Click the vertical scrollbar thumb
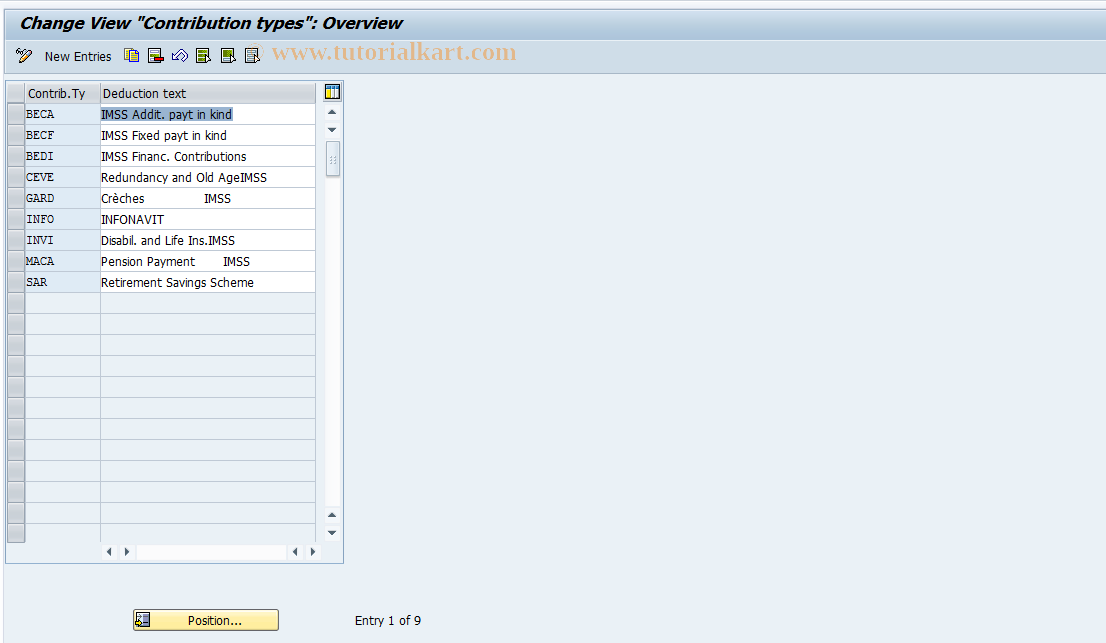Screen dimensions: 1106x643 (333, 159)
